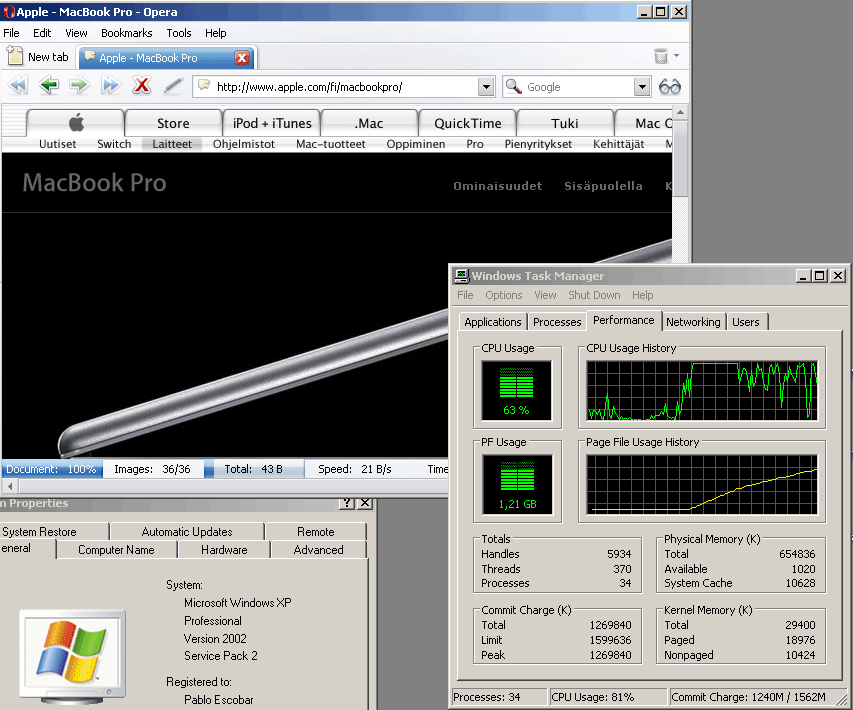This screenshot has width=853, height=710.
Task: Close the Apple - MacBook Pro tab
Action: (x=242, y=58)
